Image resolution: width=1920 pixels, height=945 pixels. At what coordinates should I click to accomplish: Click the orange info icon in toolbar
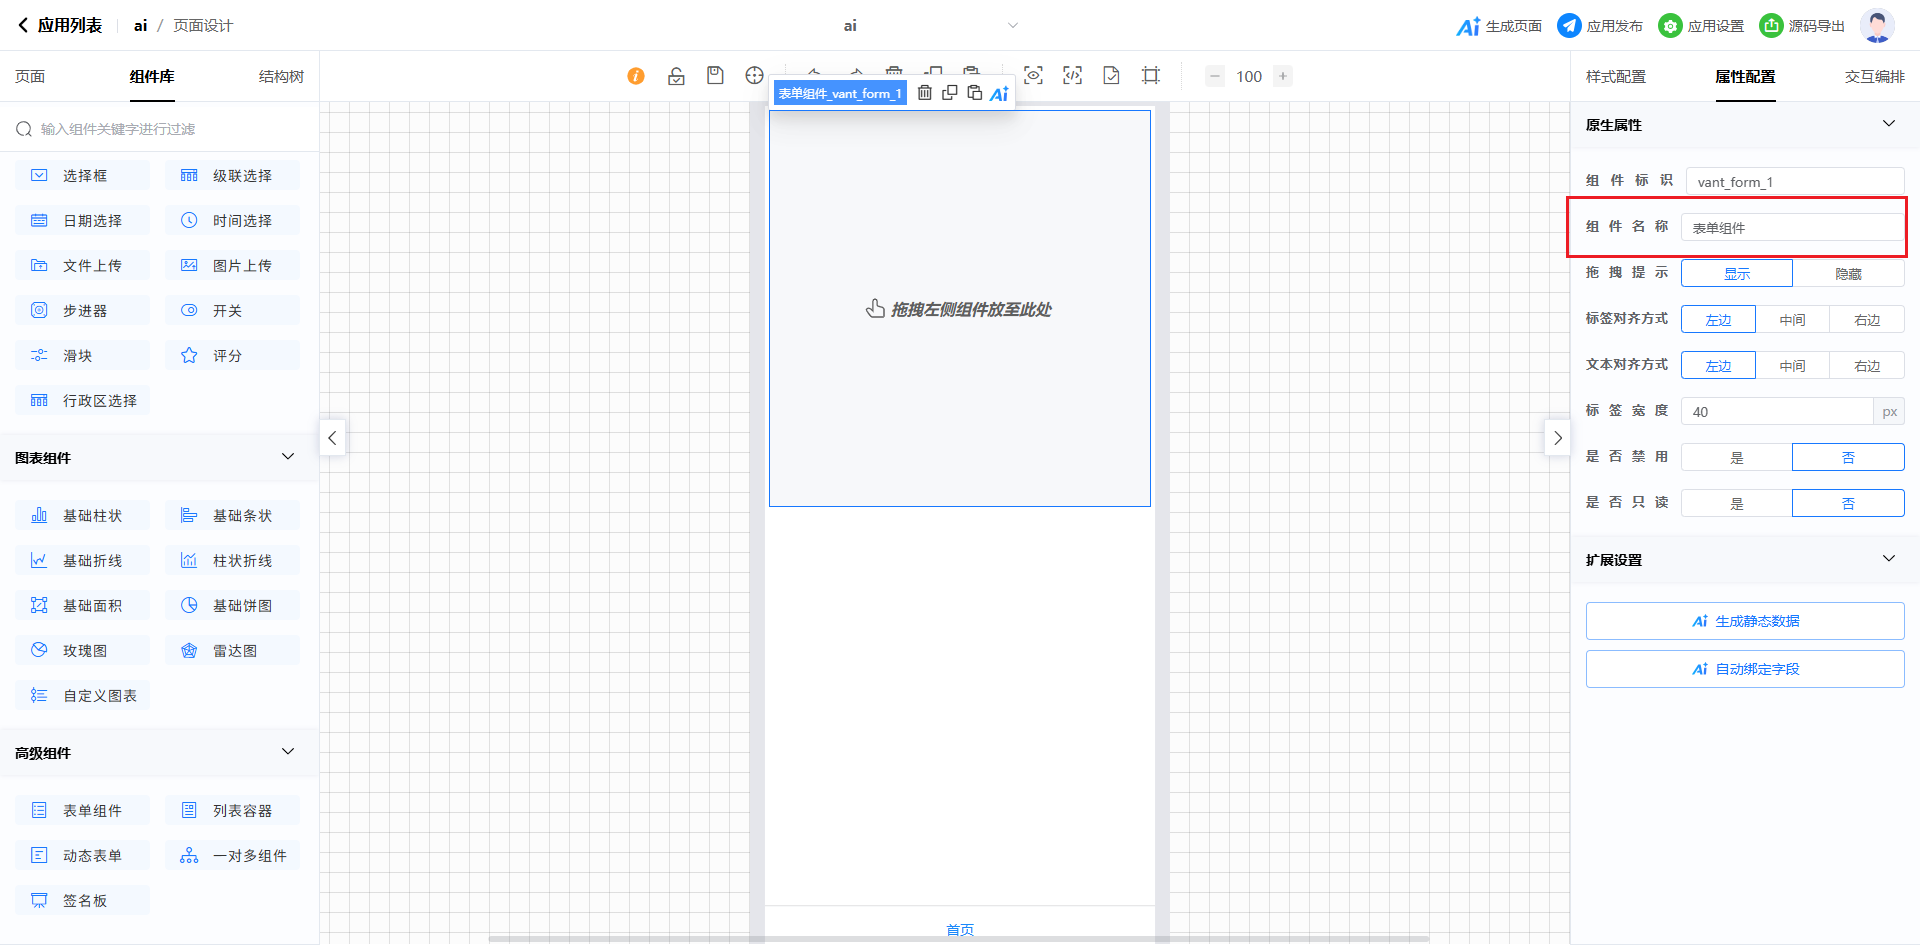click(x=636, y=76)
